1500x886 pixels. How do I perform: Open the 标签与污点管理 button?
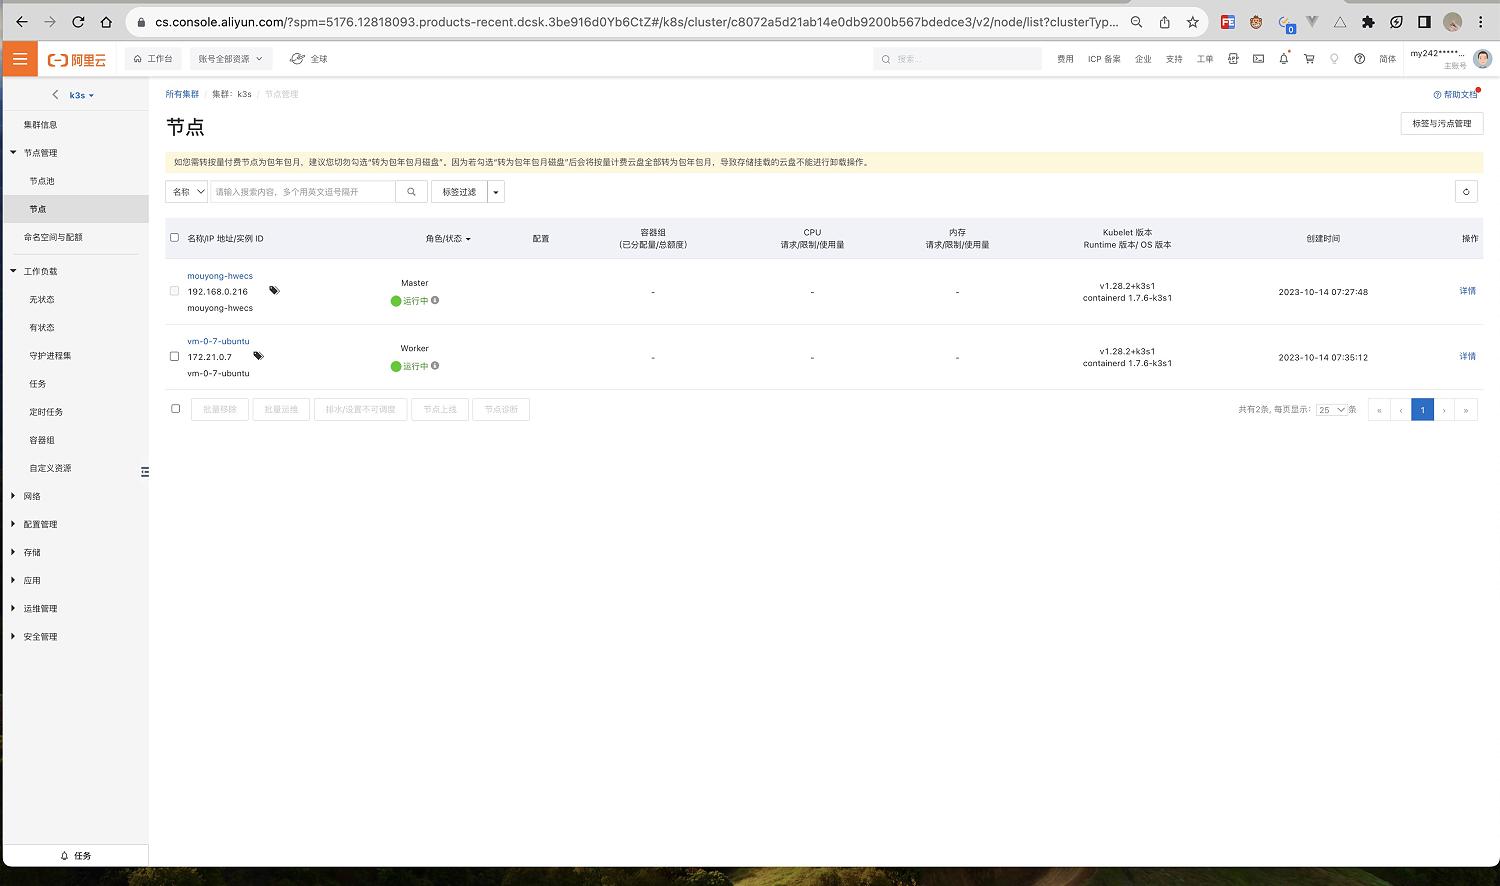[x=1441, y=124]
